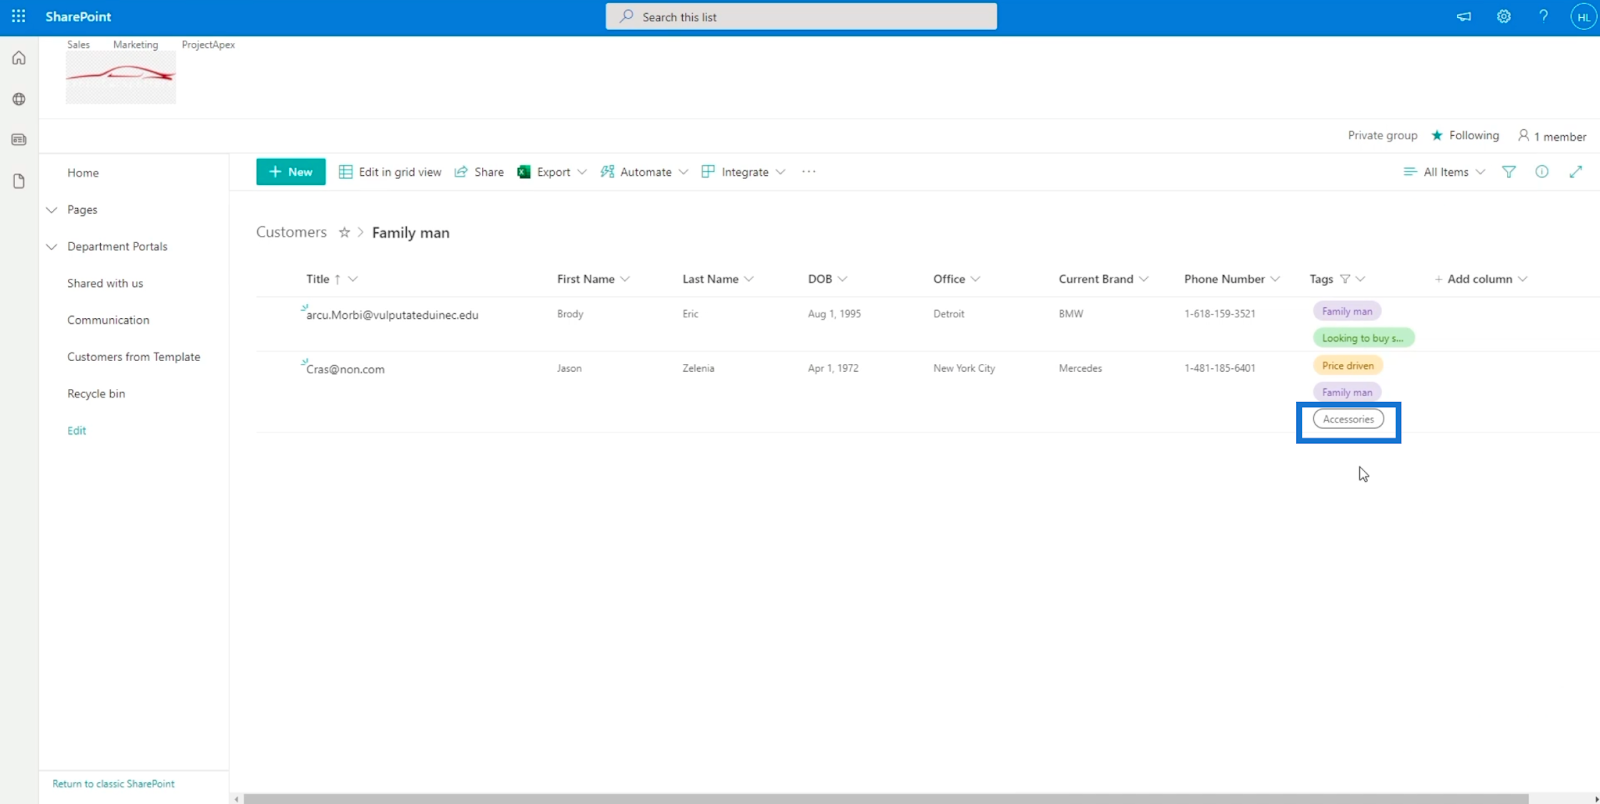Open the Integrate dropdown

[743, 172]
